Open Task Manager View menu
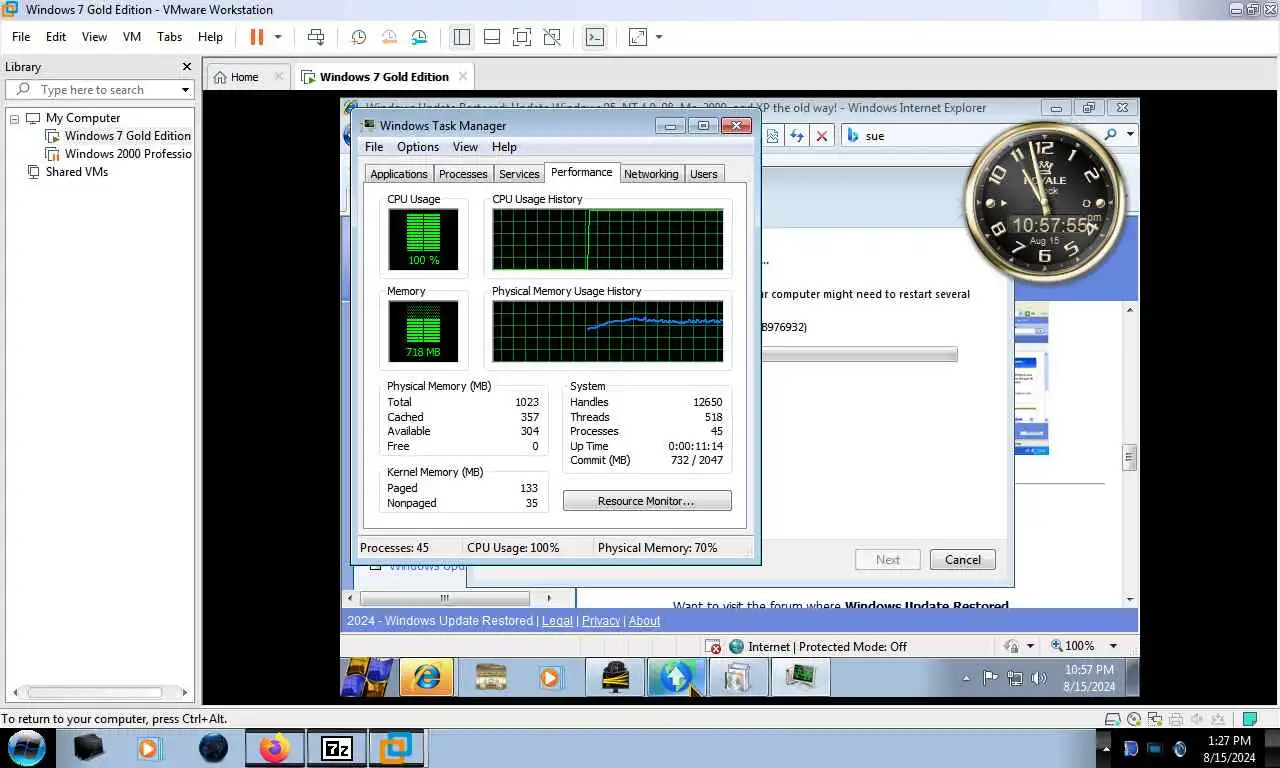 [x=465, y=147]
